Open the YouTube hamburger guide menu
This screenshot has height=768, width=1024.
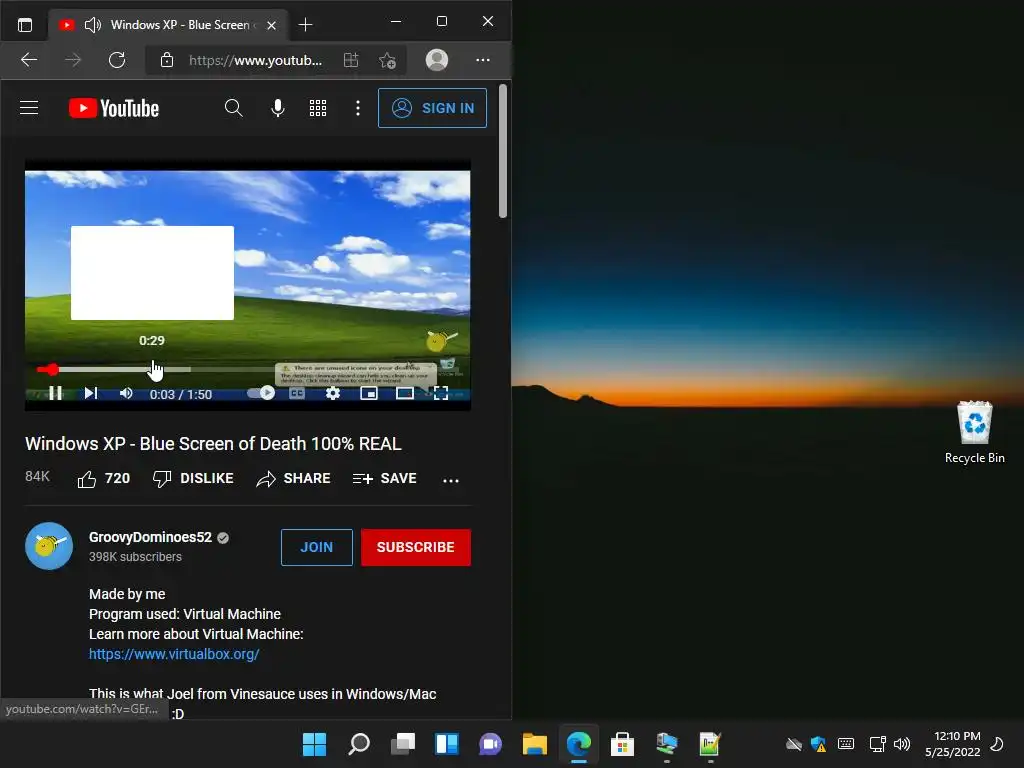pos(29,108)
